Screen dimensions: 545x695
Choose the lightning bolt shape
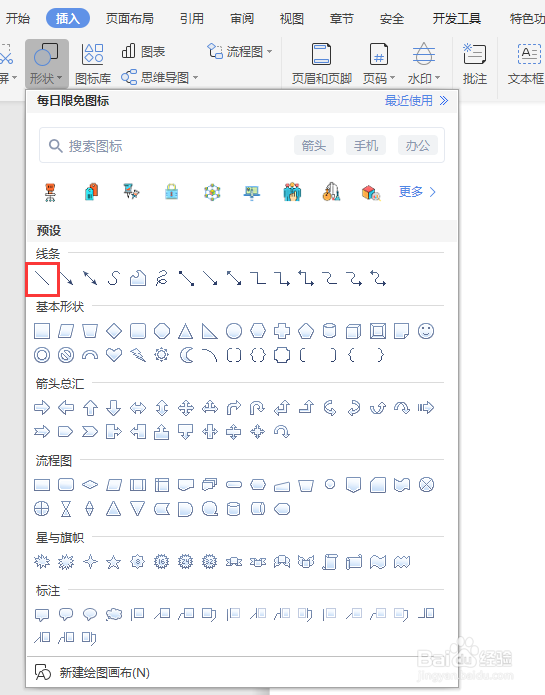138,355
